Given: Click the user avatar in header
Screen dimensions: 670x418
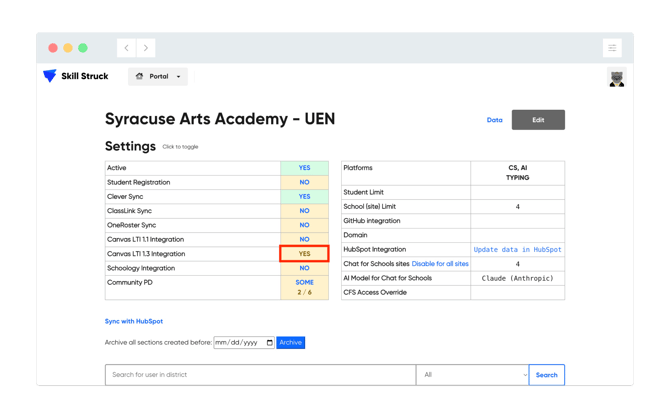Looking at the screenshot, I should click(616, 78).
